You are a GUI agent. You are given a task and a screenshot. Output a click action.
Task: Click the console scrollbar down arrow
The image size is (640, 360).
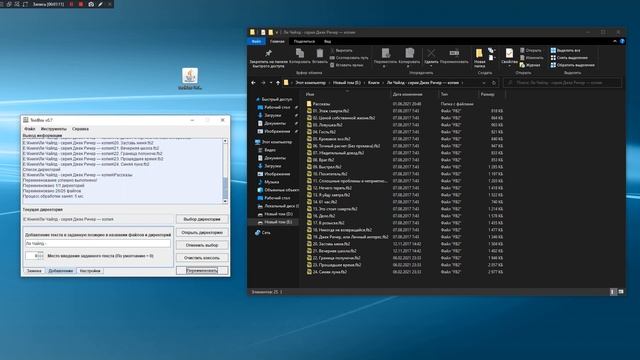(x=225, y=201)
